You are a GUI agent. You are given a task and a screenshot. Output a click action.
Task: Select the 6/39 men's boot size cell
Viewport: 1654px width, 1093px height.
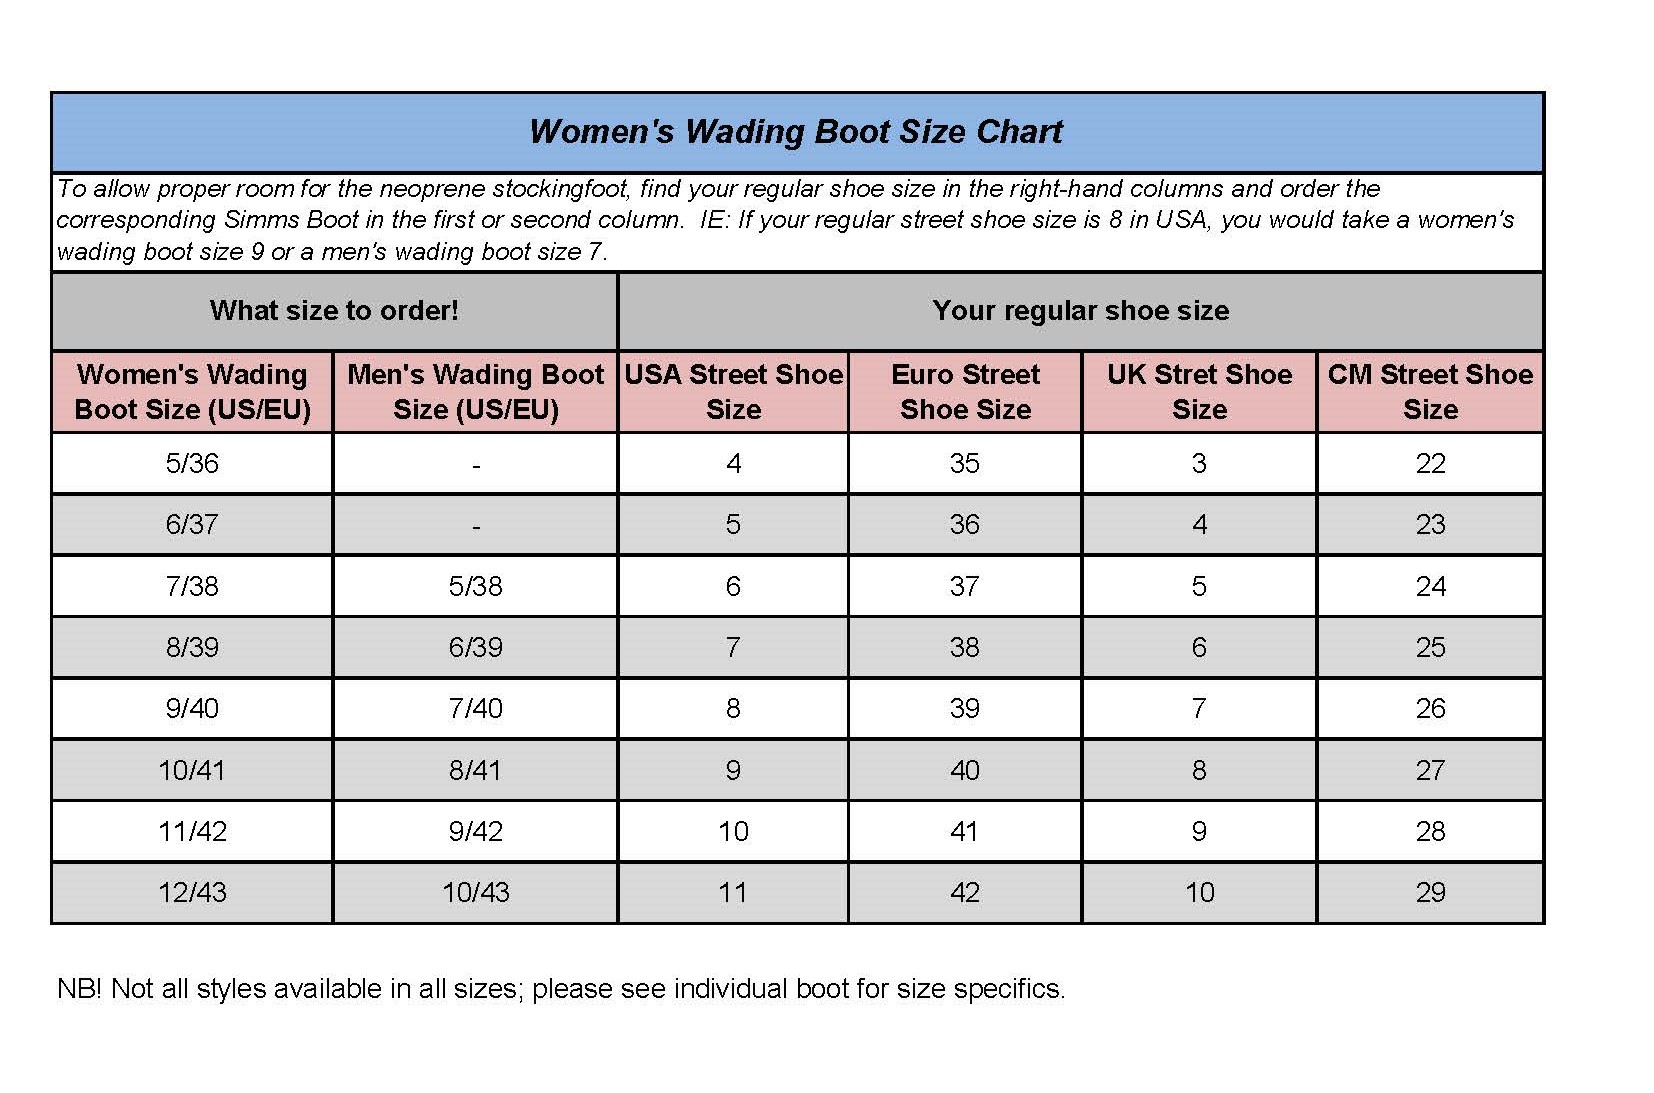475,647
